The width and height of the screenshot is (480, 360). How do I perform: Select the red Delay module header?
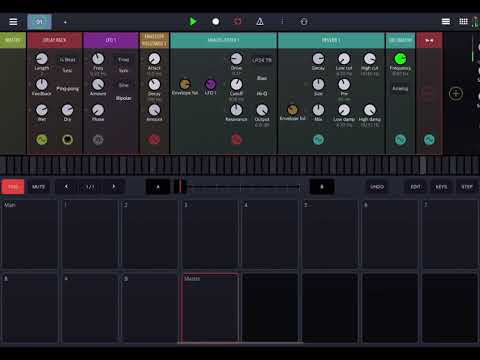tap(55, 40)
